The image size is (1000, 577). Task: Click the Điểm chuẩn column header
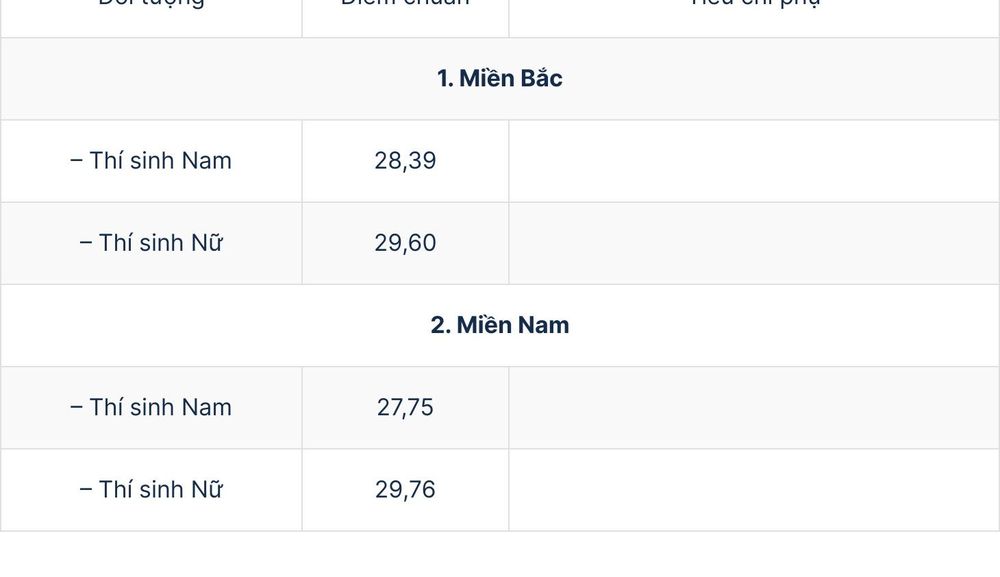click(x=405, y=3)
